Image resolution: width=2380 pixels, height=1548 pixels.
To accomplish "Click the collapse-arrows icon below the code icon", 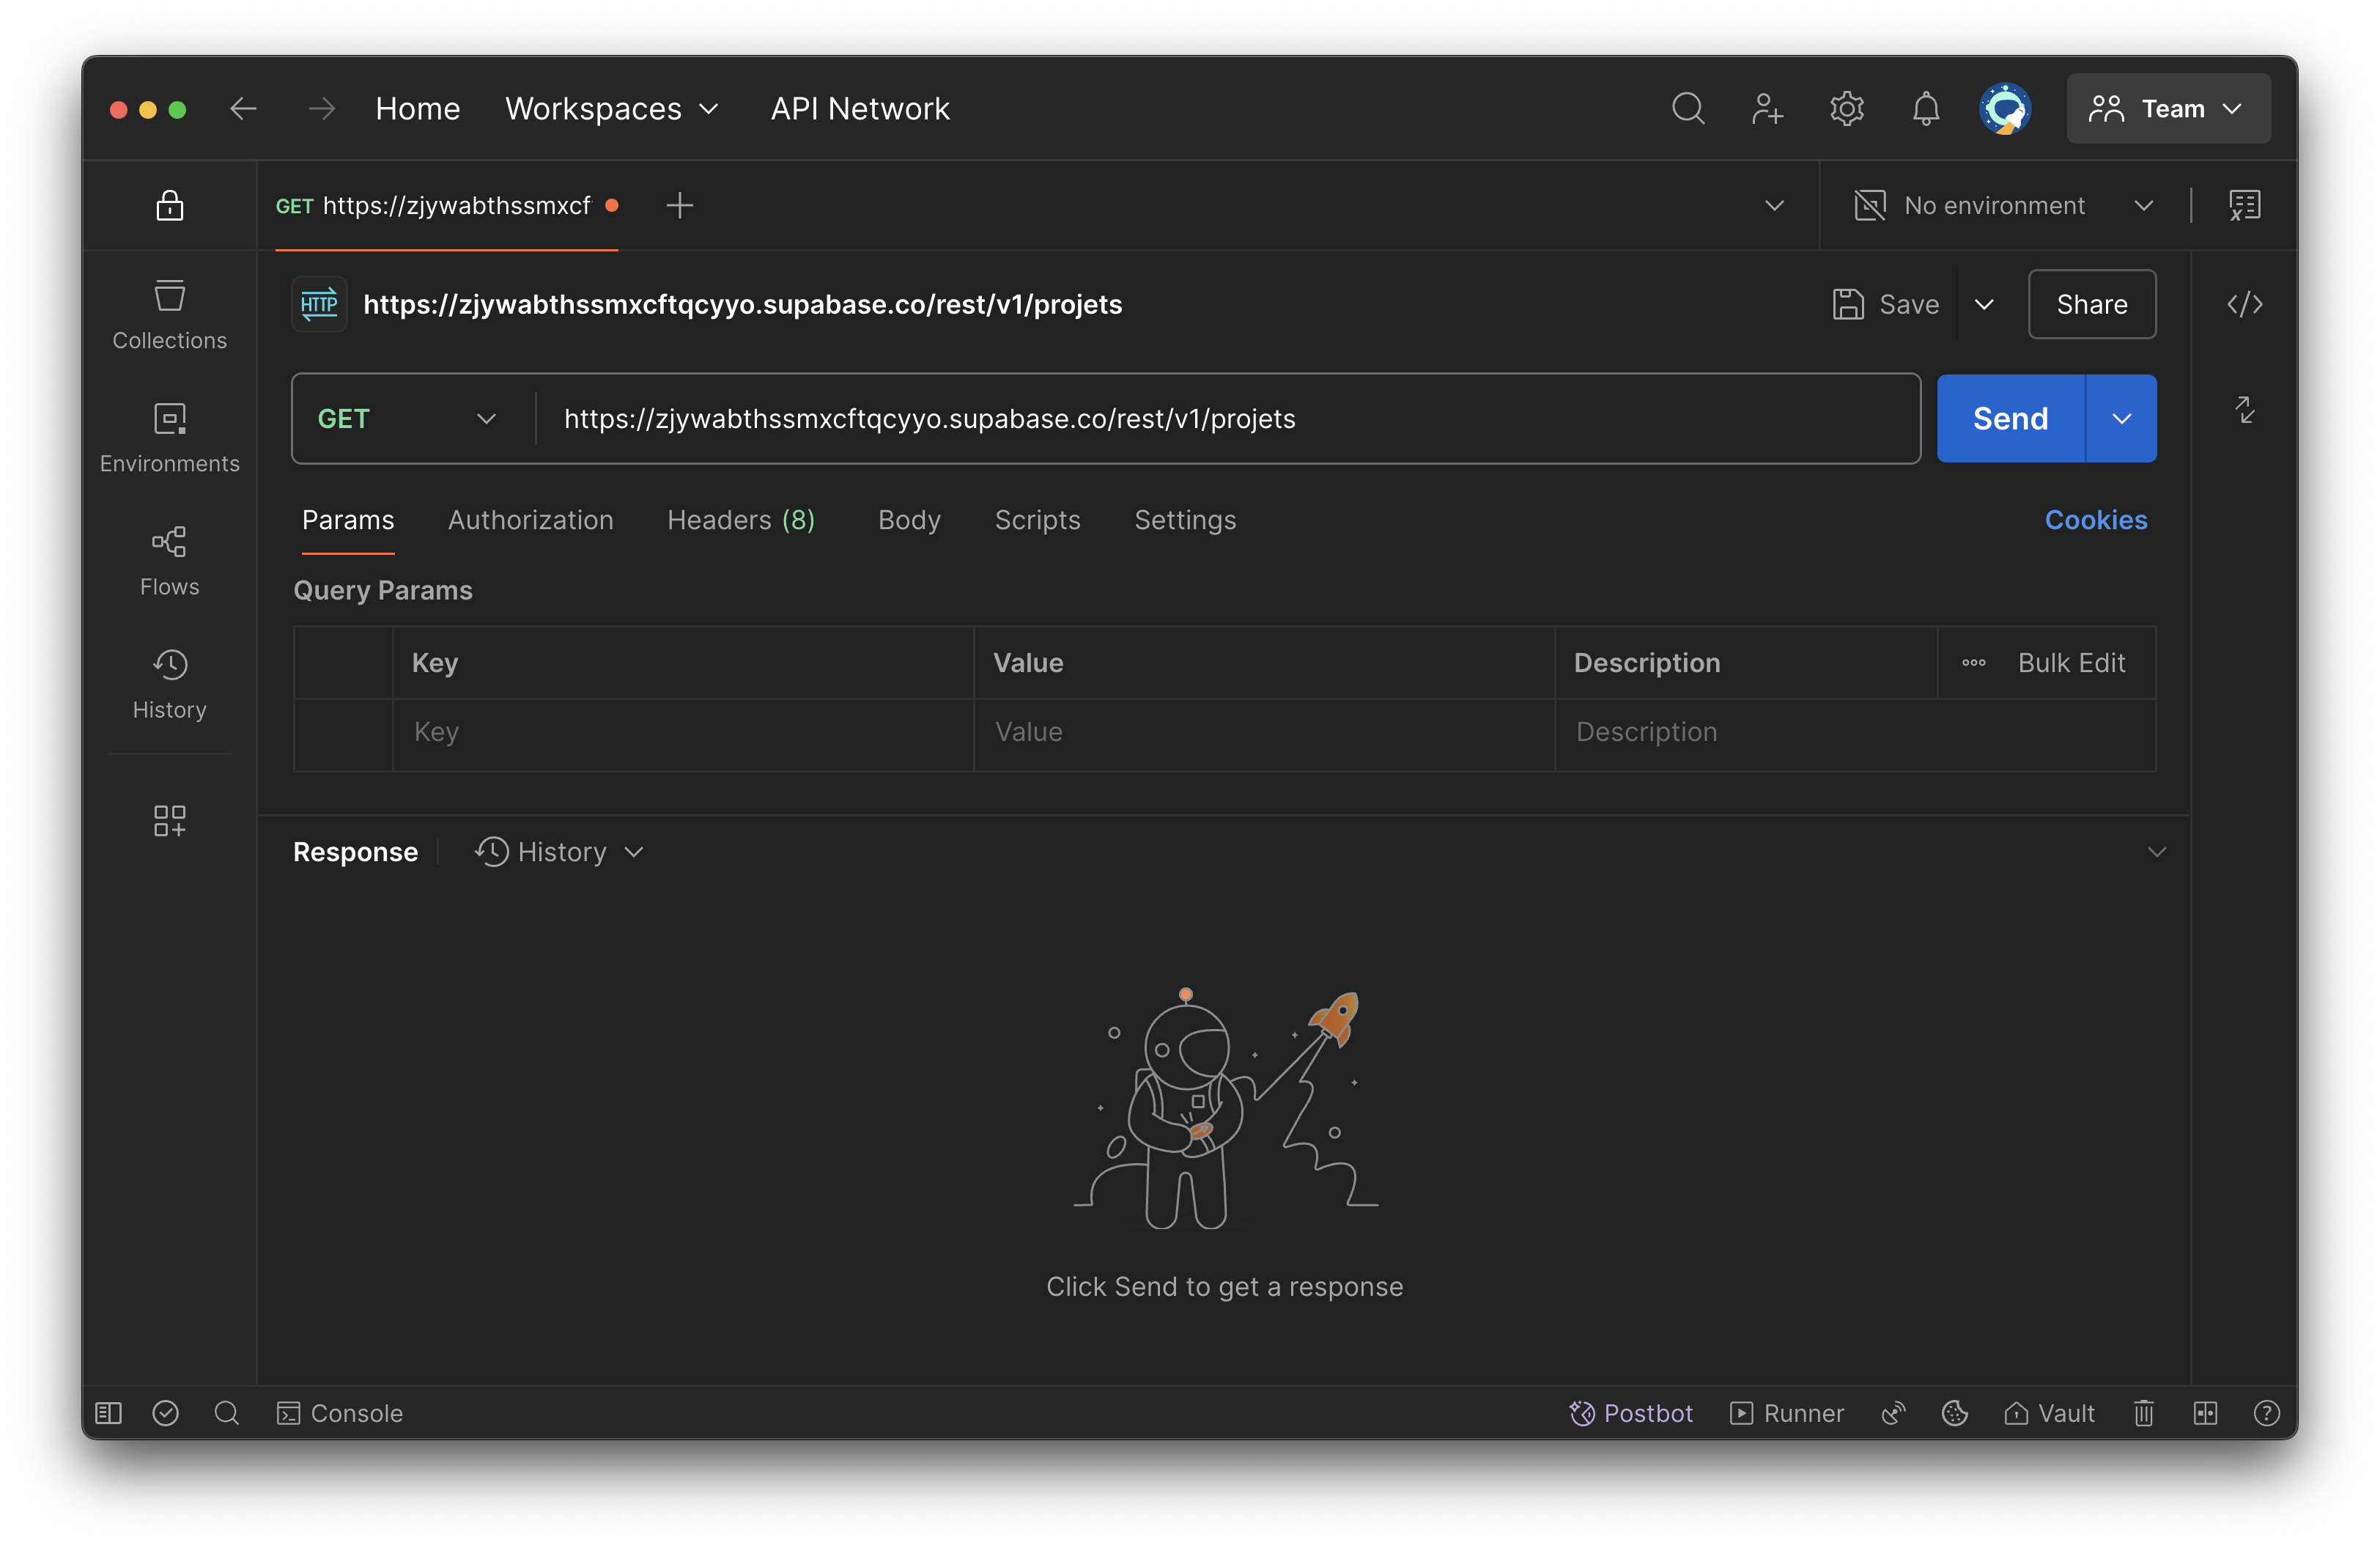I will point(2244,409).
